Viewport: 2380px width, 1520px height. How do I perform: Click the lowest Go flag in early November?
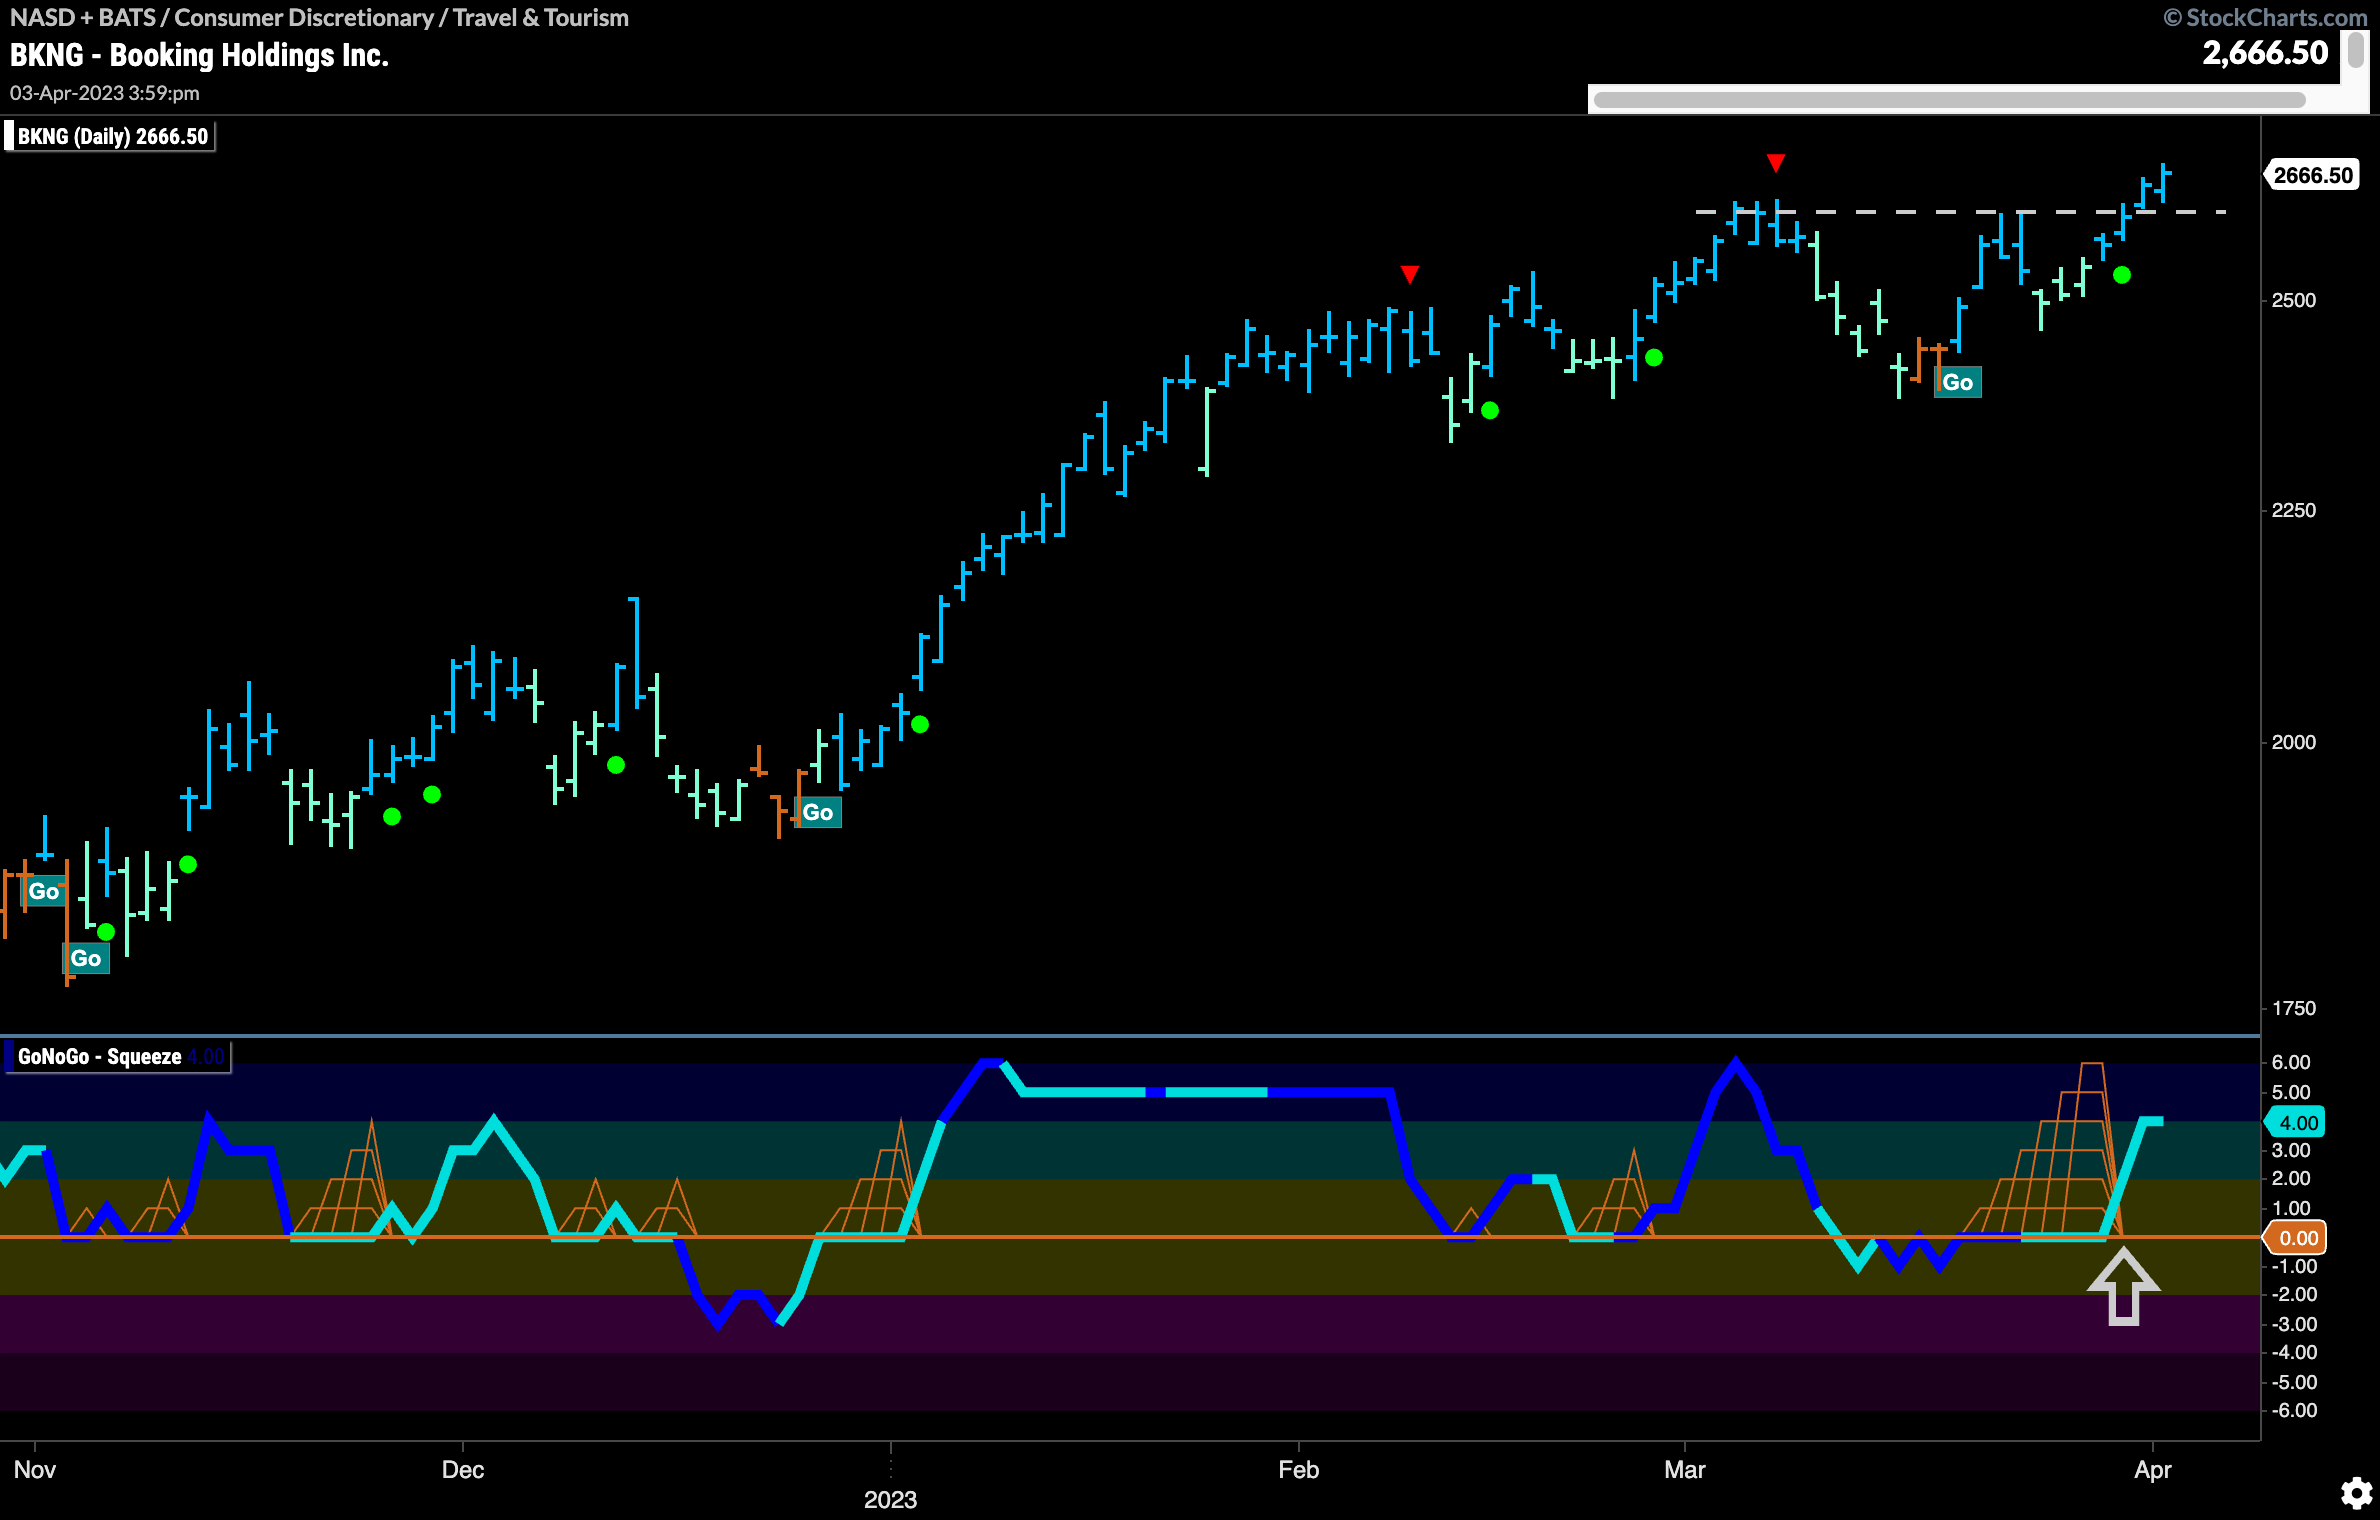(x=86, y=958)
